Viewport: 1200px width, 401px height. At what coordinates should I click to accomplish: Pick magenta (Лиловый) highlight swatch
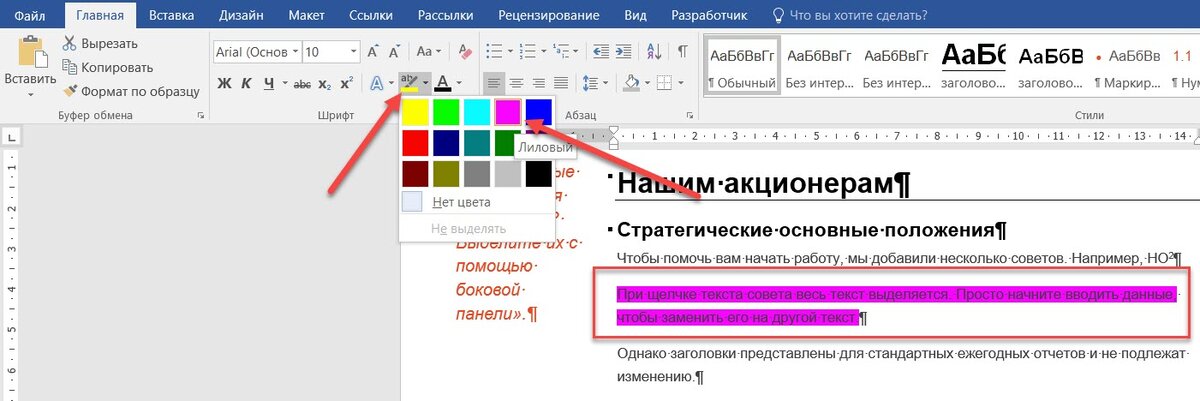click(x=508, y=110)
